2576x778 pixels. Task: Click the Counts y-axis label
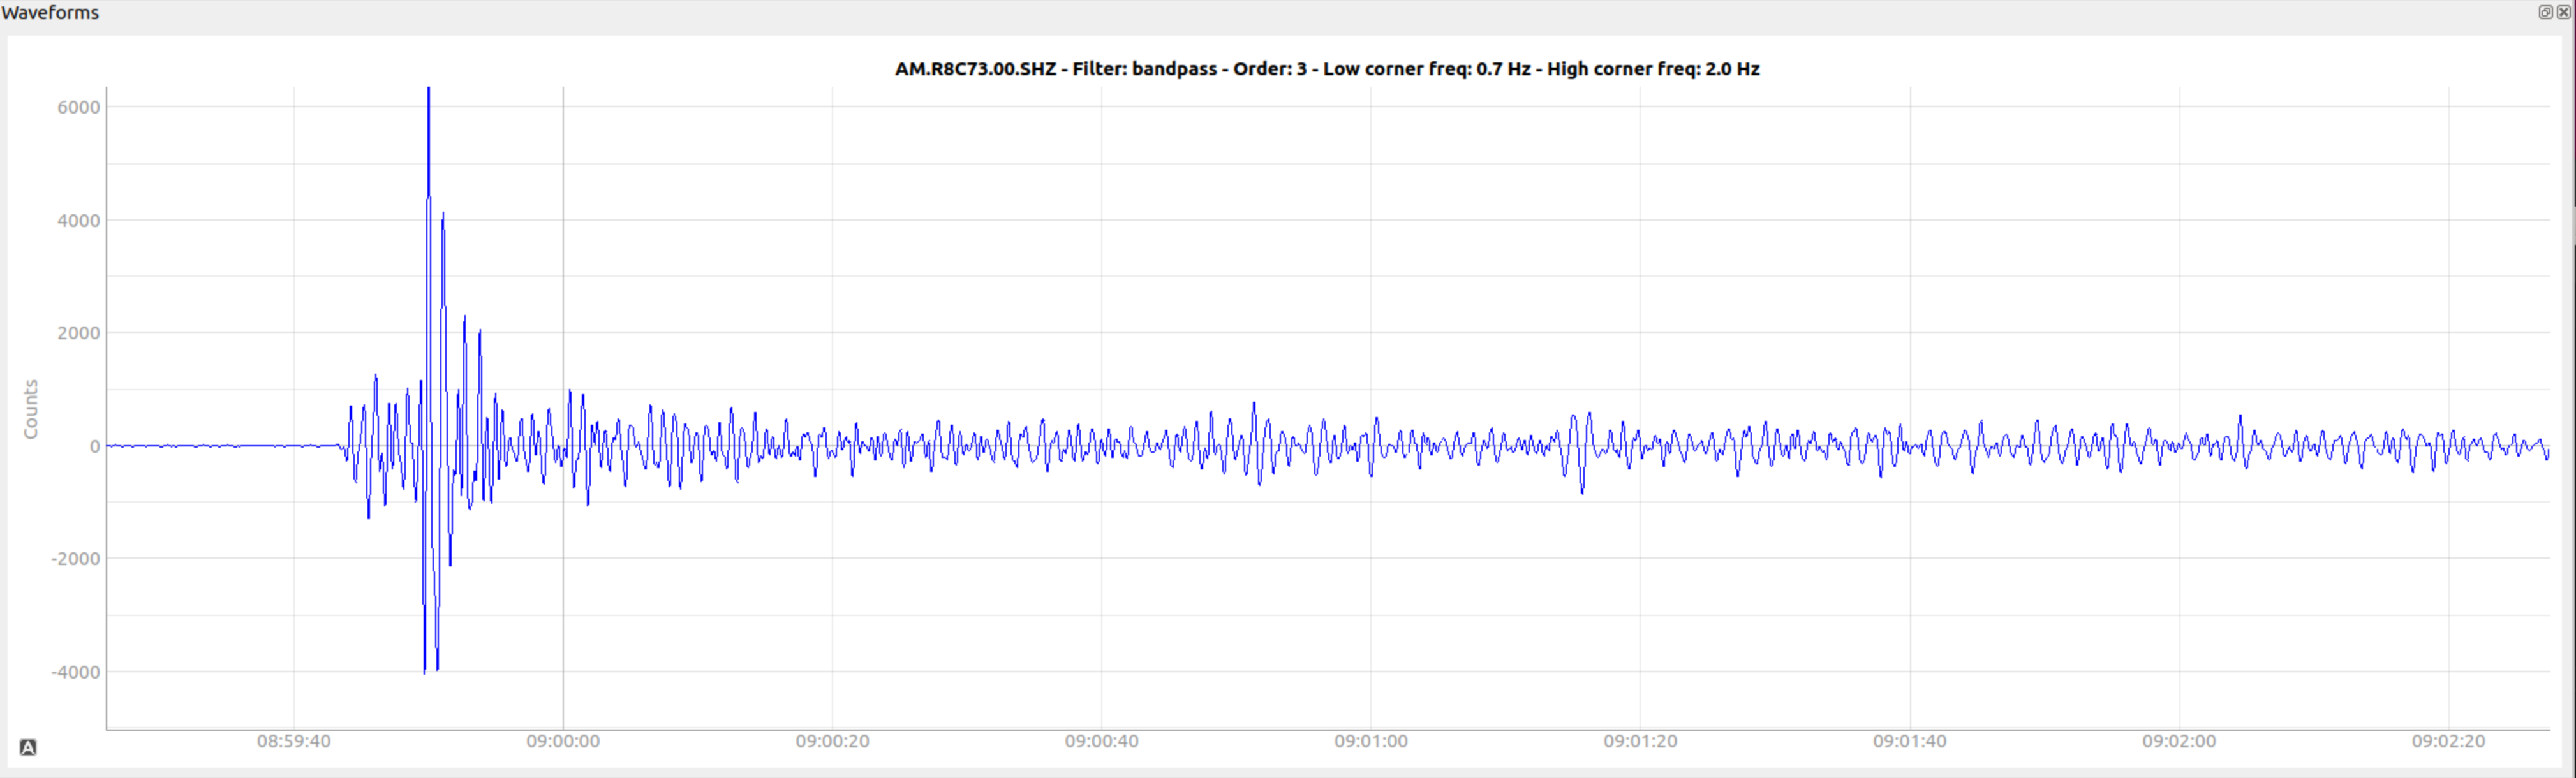coord(31,409)
